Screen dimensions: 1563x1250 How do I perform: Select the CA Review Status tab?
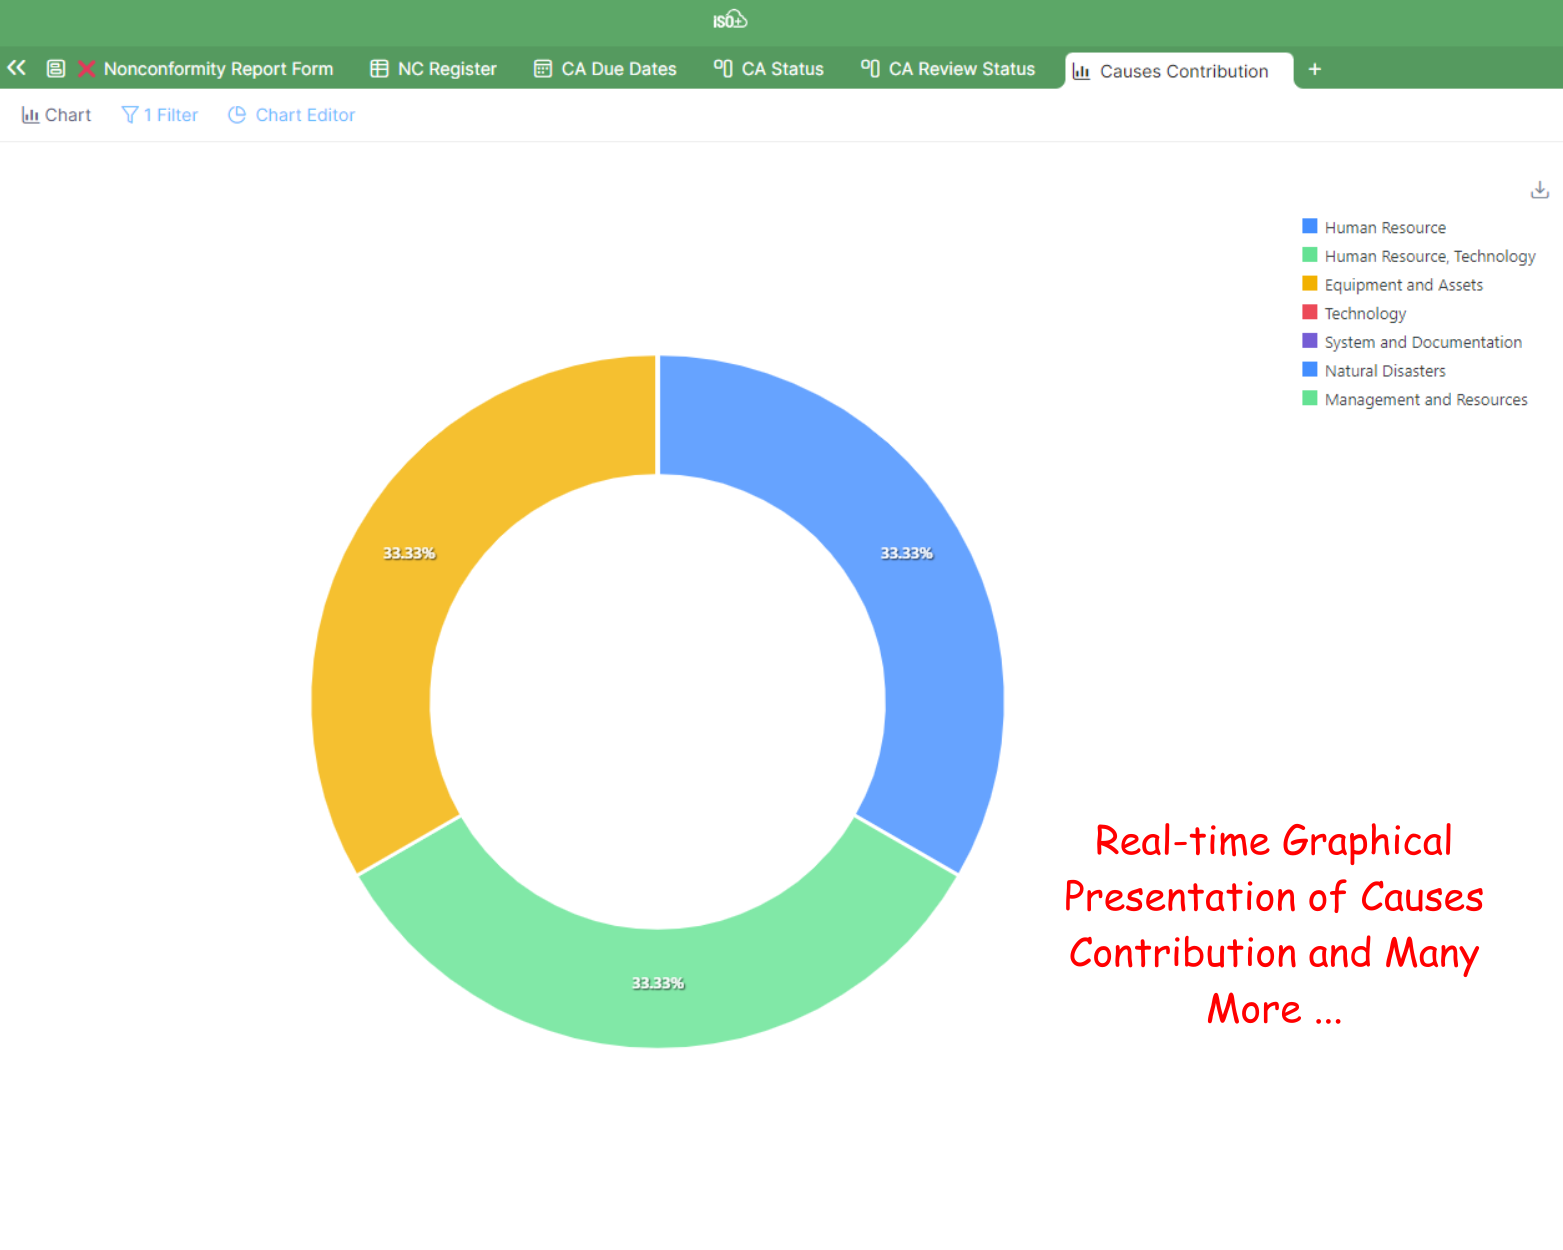click(x=948, y=69)
